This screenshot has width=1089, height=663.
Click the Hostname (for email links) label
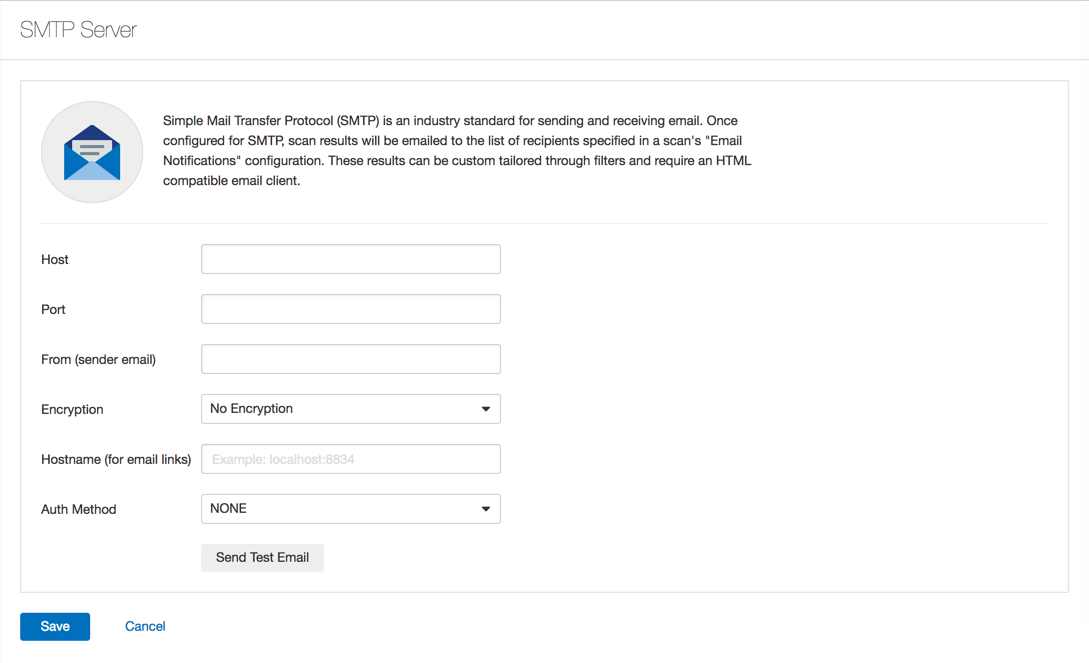116,460
